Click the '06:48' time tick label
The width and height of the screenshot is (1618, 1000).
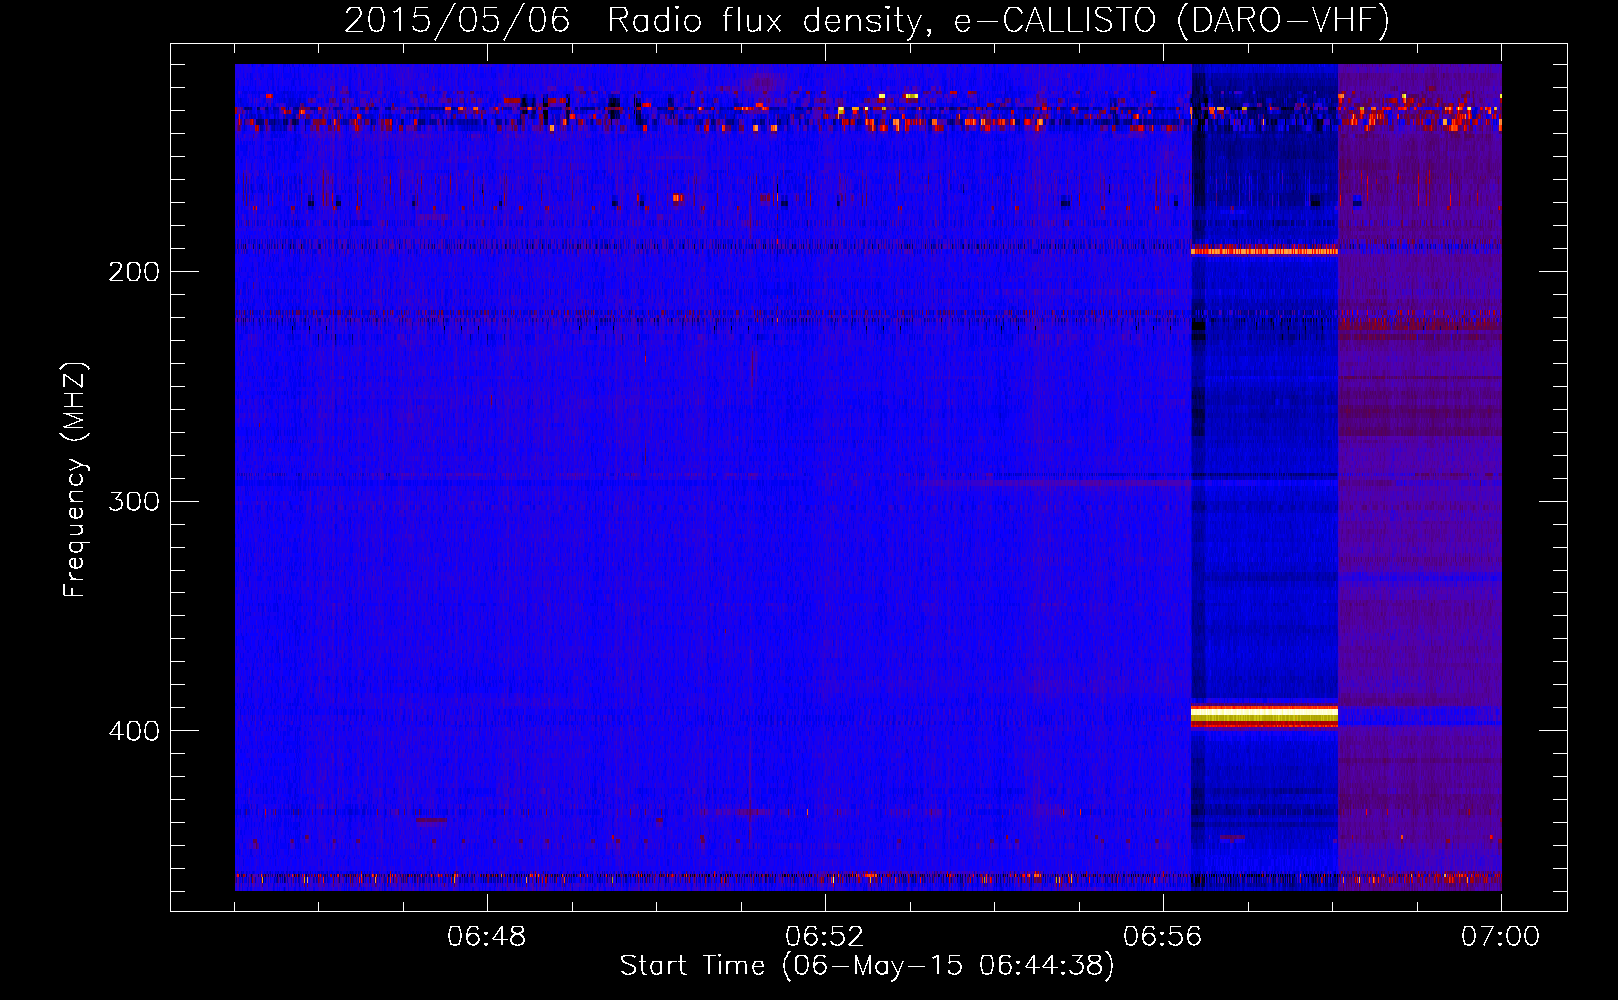487,936
